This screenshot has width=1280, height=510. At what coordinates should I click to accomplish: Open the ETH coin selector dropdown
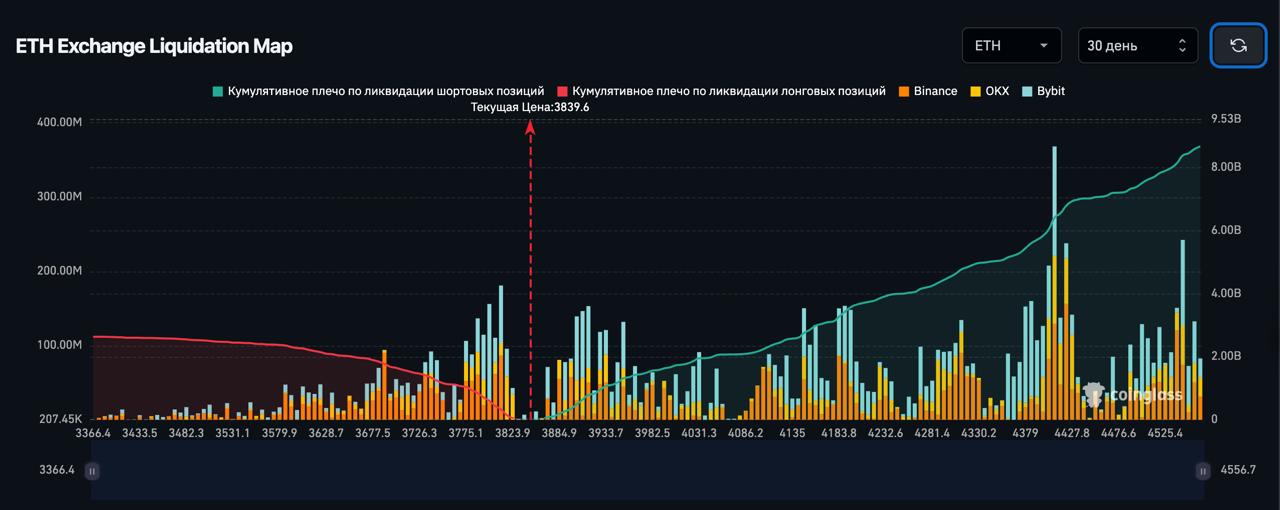(1011, 45)
